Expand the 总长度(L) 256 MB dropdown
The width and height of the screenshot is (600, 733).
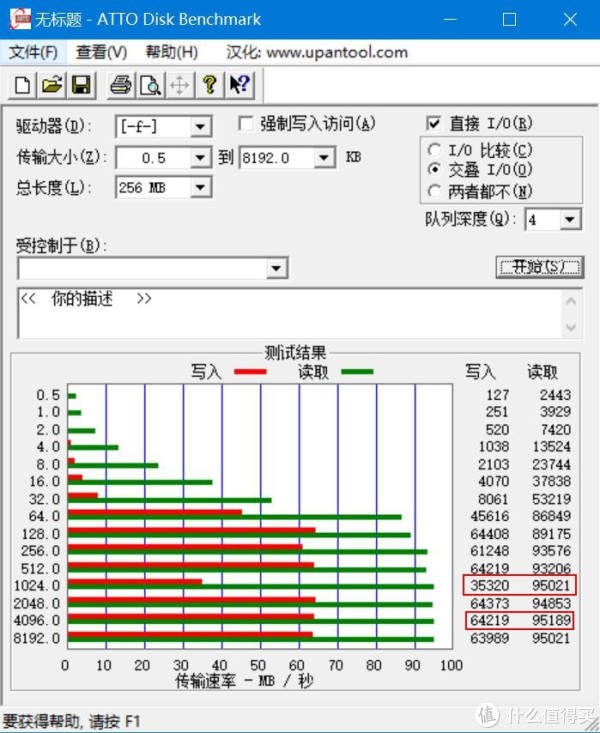coord(200,188)
